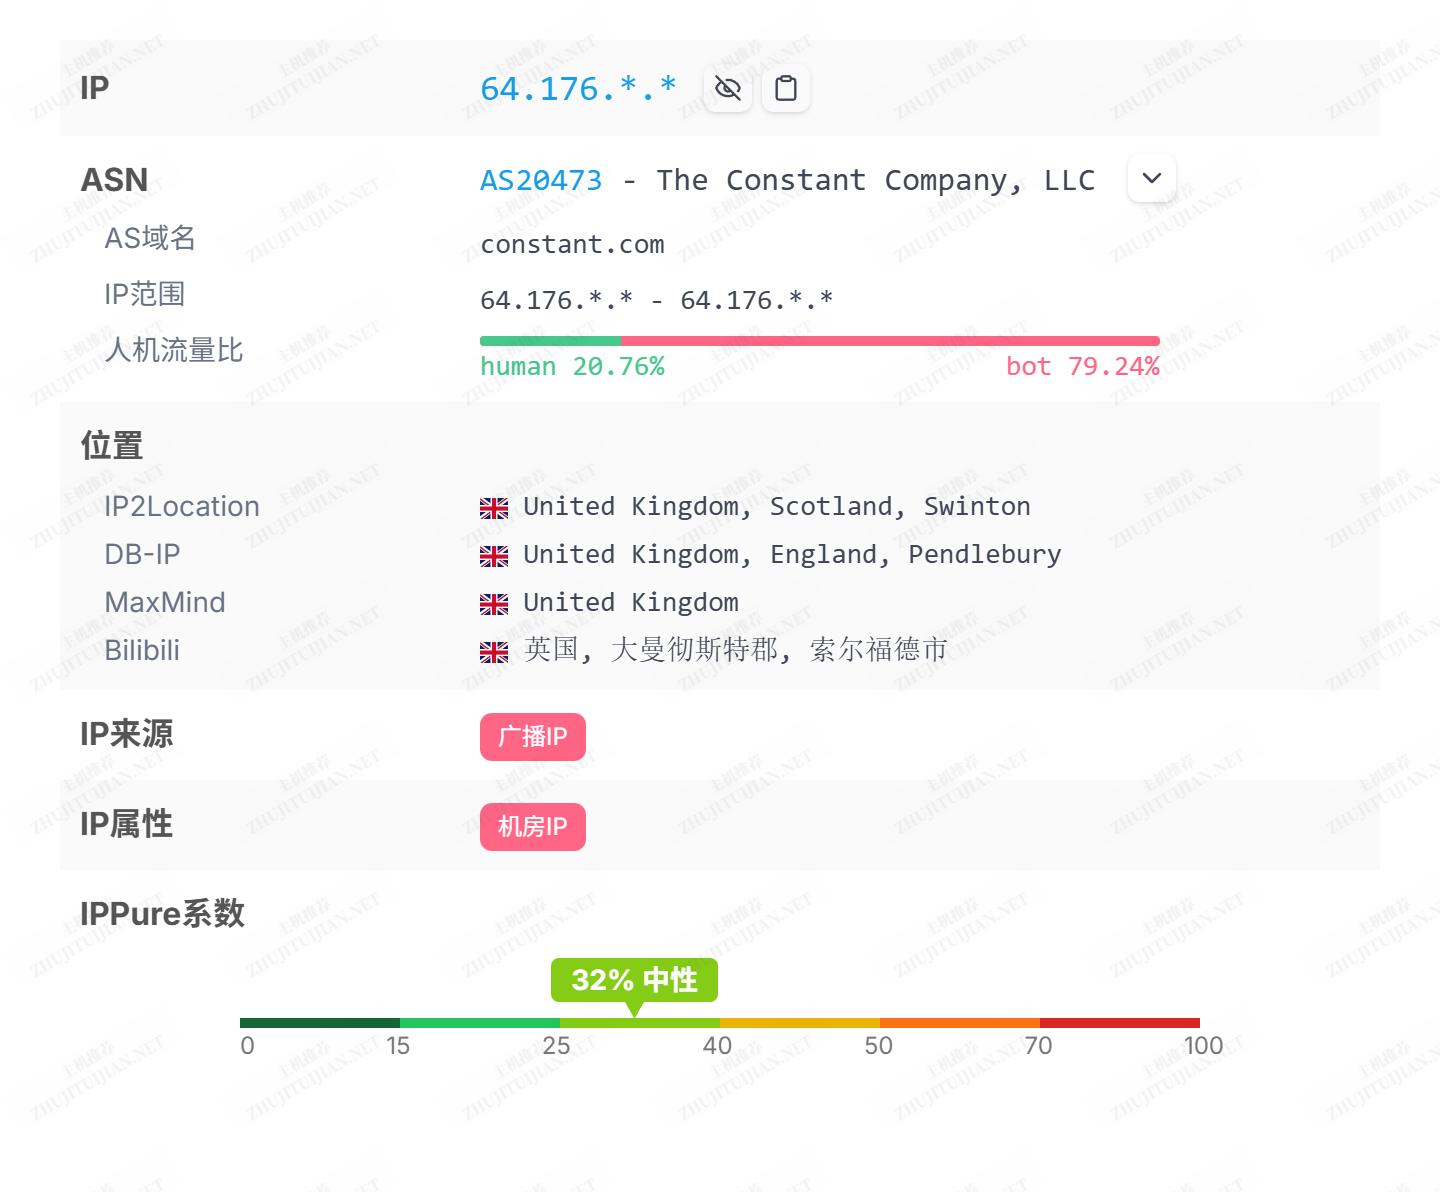Click the green human portion of traffic bar

coord(550,341)
